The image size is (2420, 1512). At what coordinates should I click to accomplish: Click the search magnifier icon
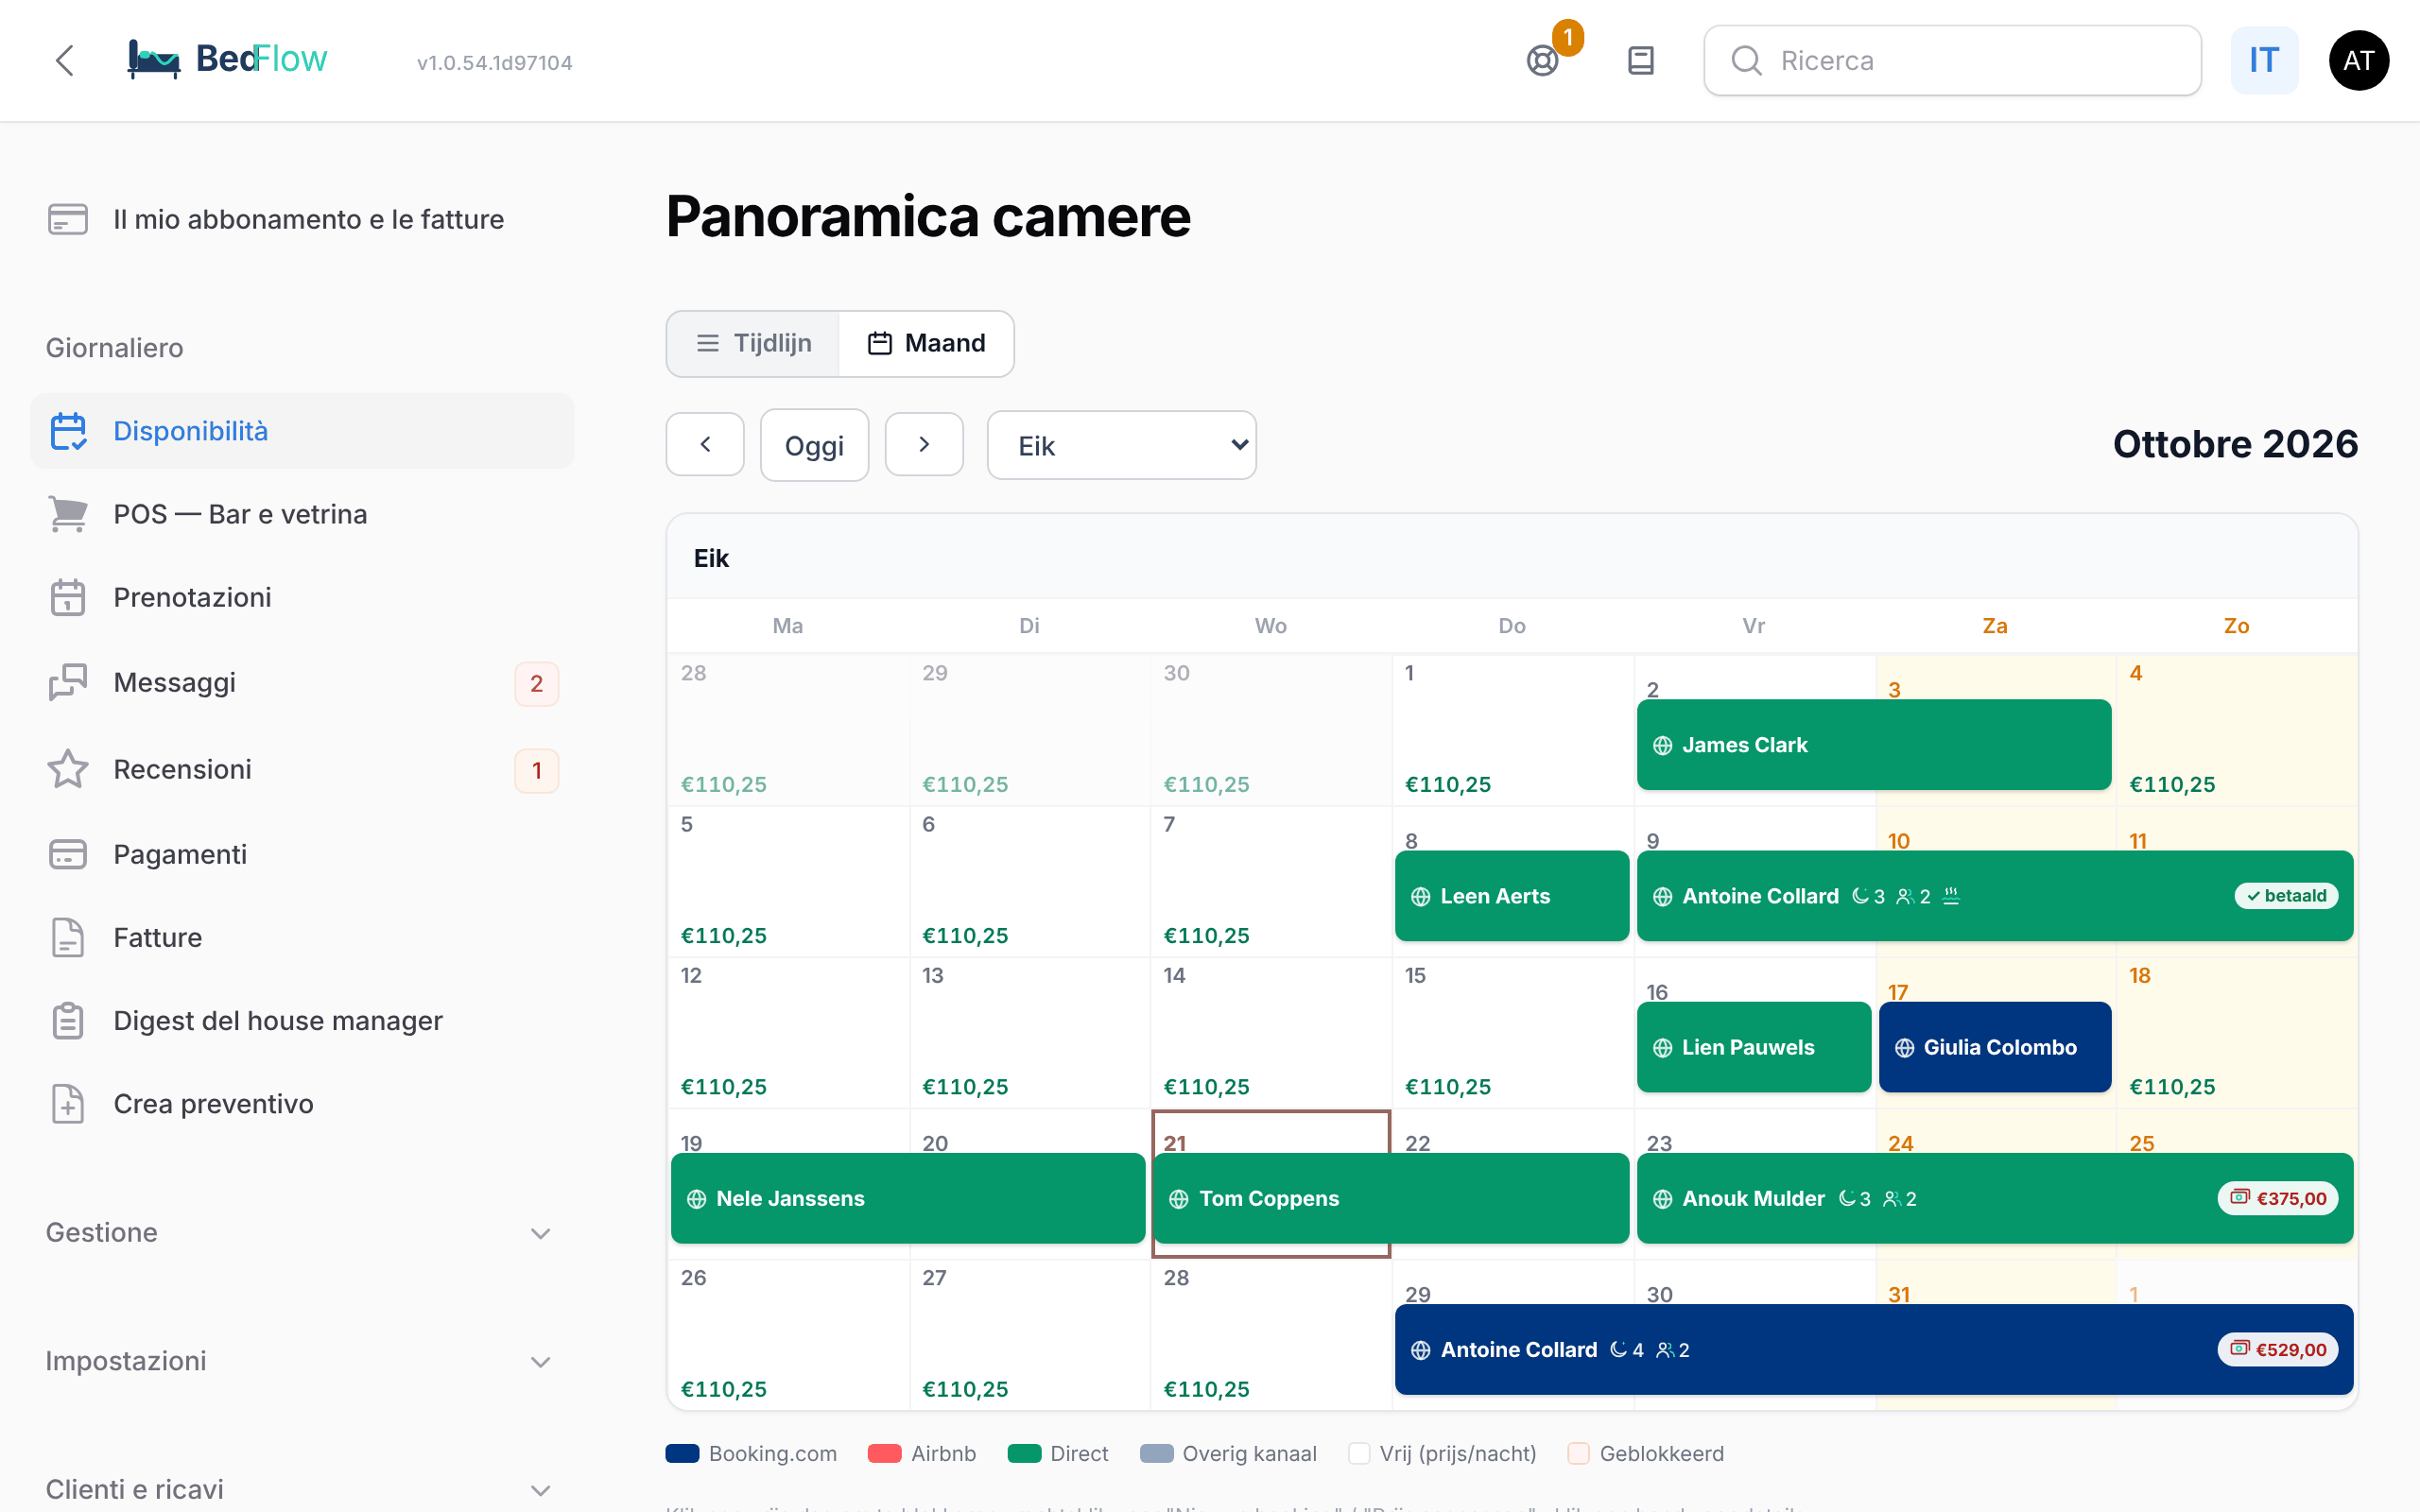pos(1746,61)
